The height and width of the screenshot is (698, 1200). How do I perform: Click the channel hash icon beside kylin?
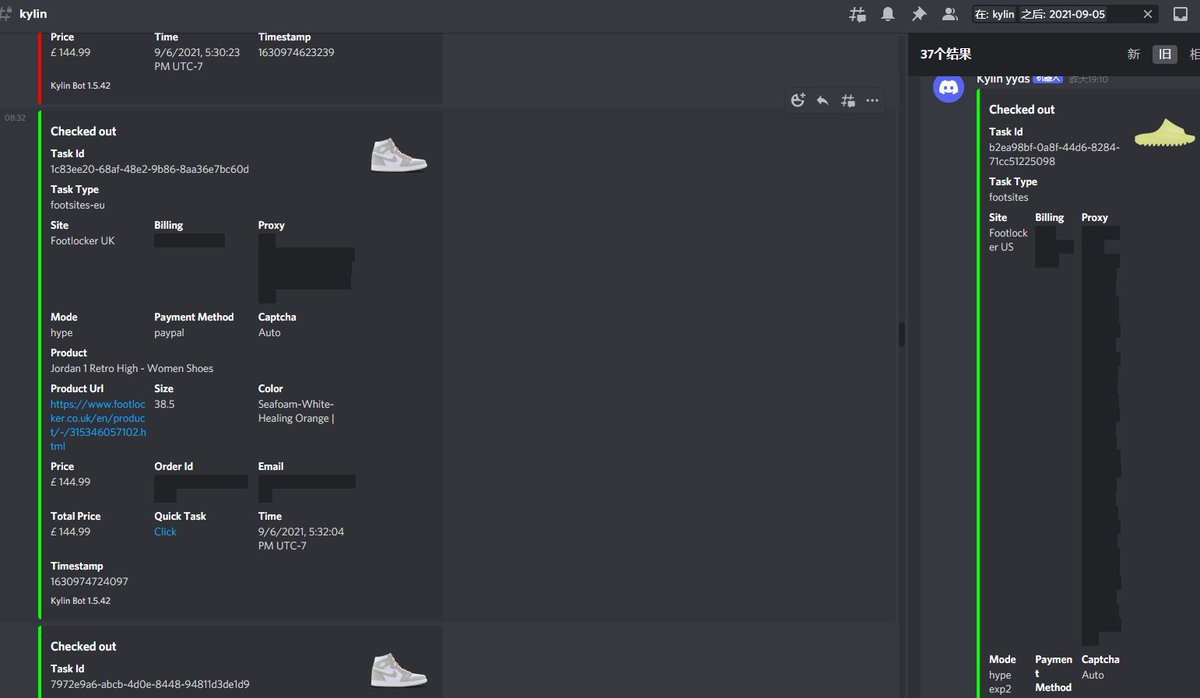(7, 14)
